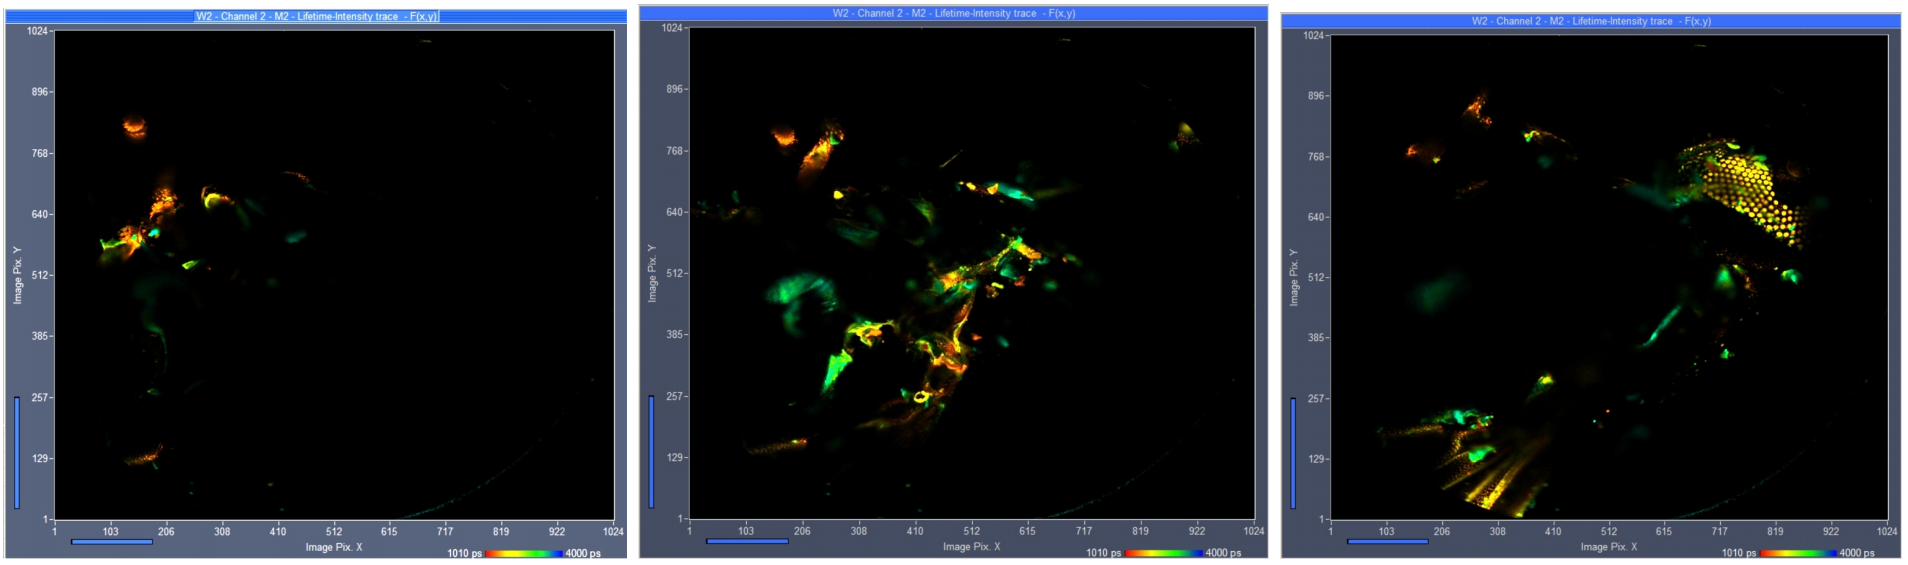Click the Y-axis tick '896' in left window
This screenshot has width=1908, height=565.
pyautogui.click(x=39, y=92)
